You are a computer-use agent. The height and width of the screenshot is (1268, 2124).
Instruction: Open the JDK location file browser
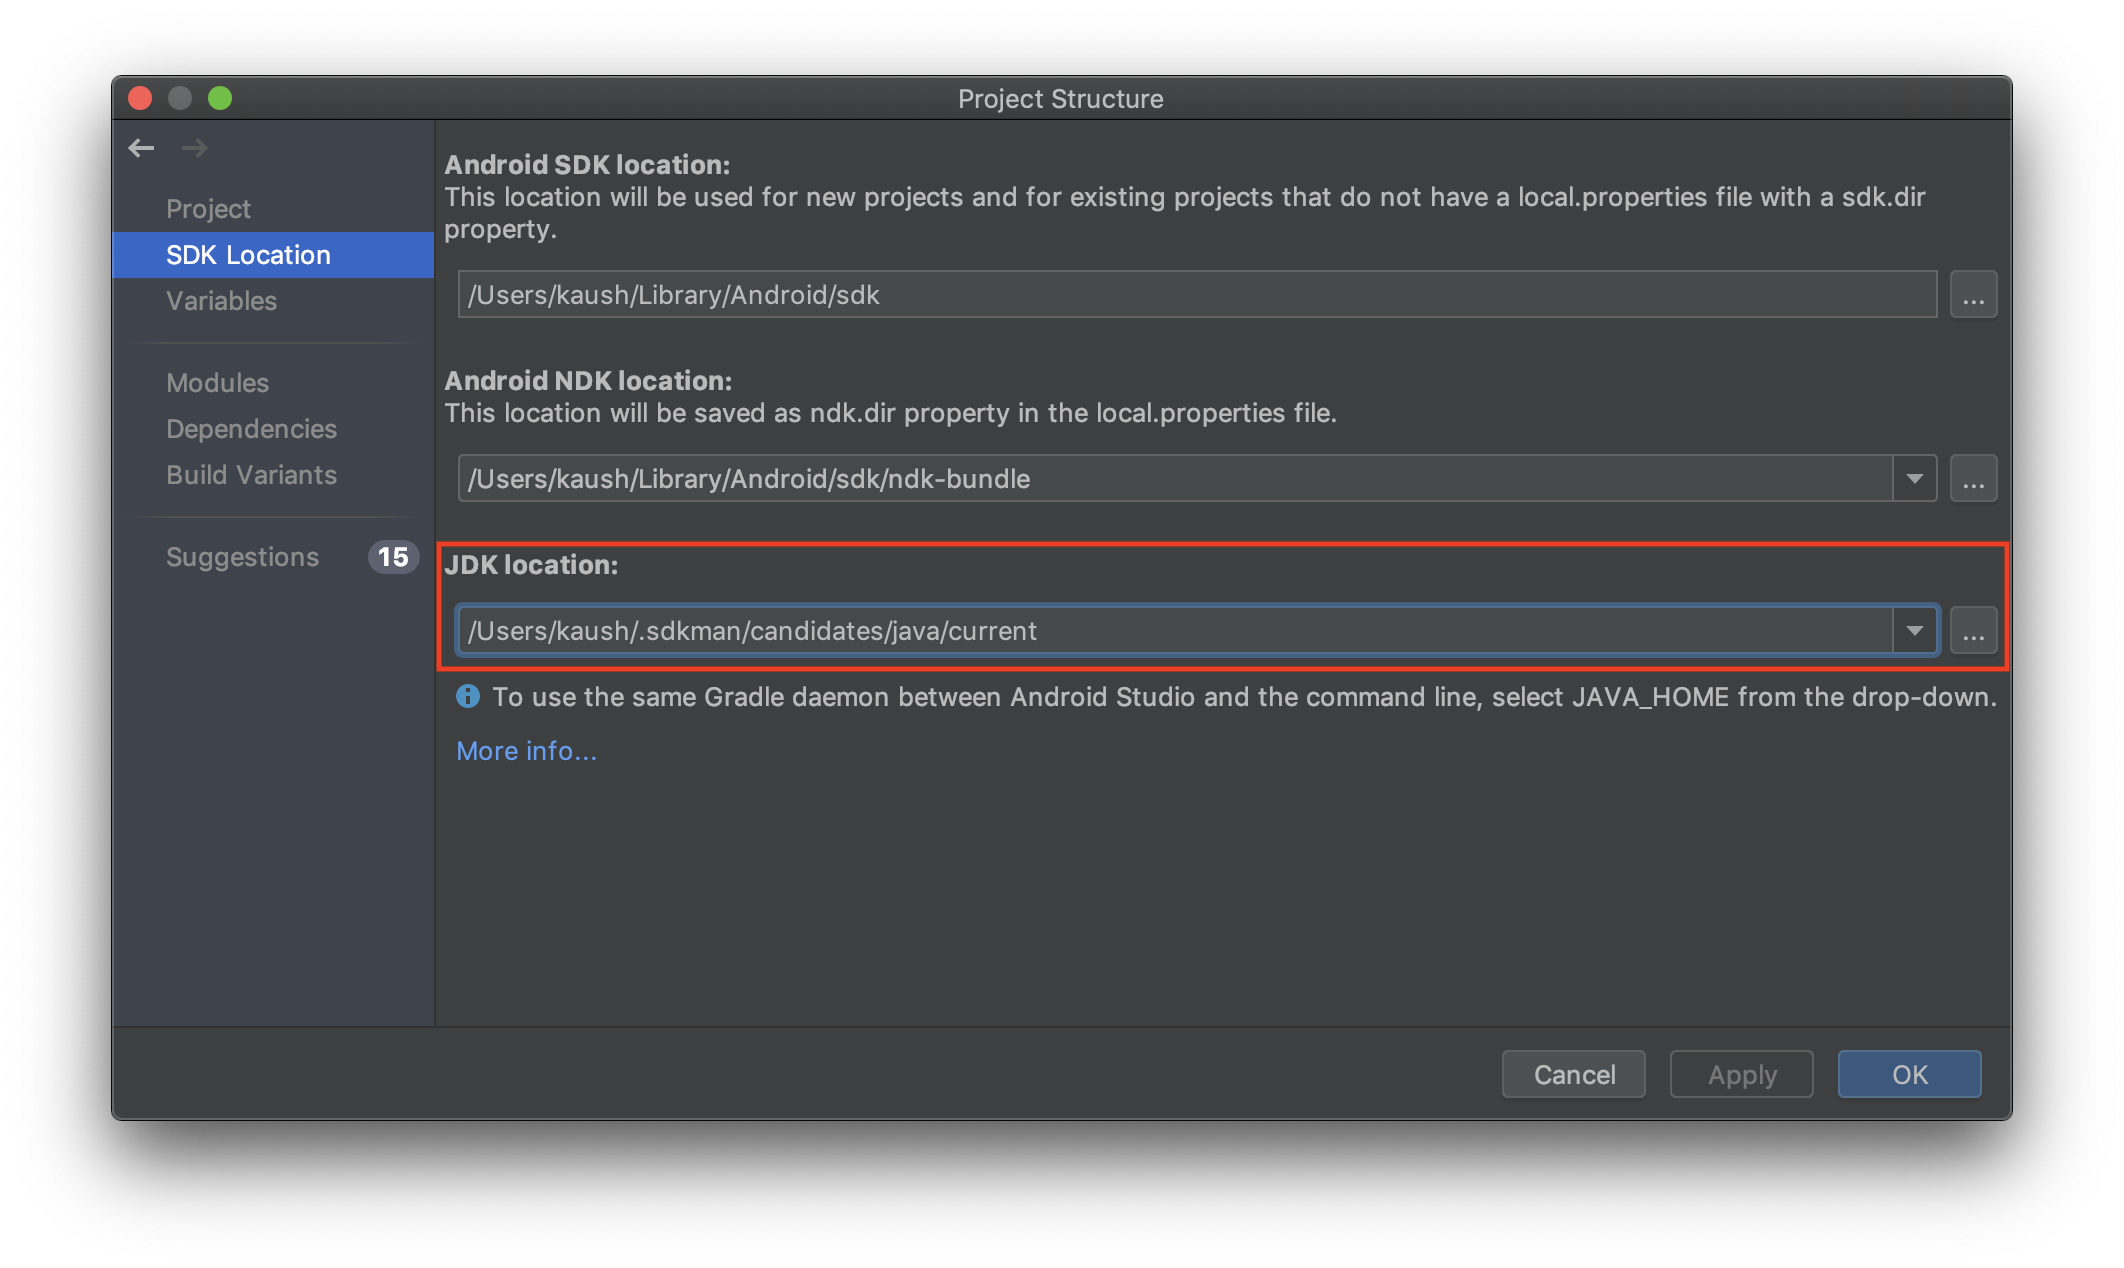1973,630
